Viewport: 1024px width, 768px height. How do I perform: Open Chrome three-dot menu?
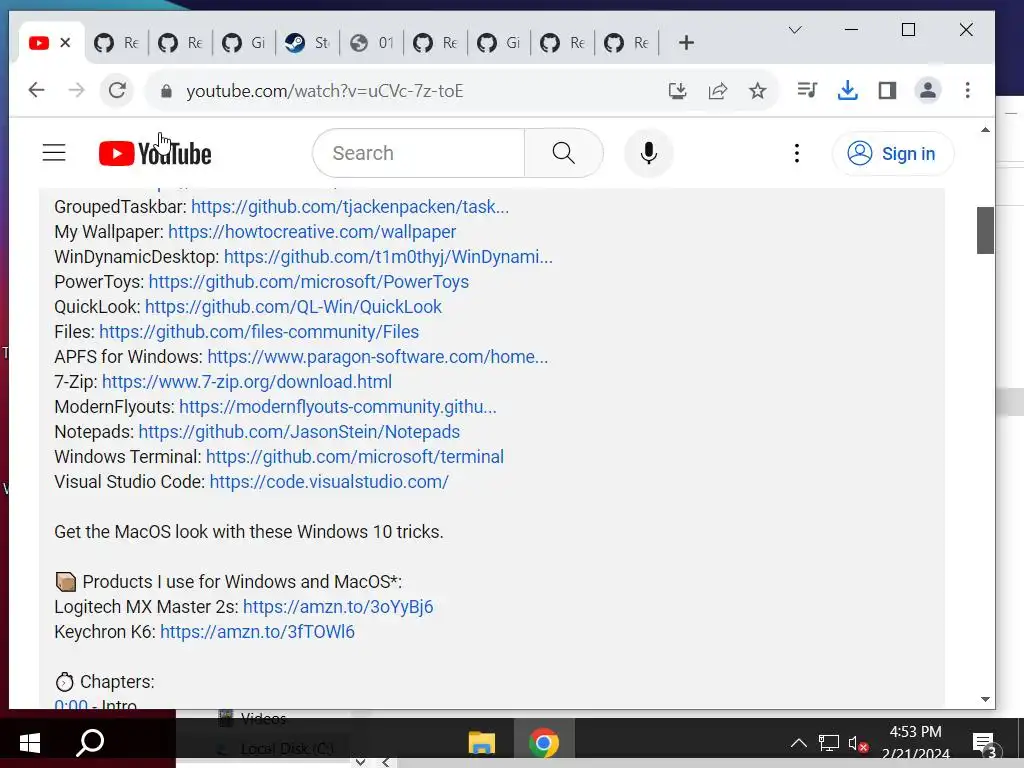(967, 90)
